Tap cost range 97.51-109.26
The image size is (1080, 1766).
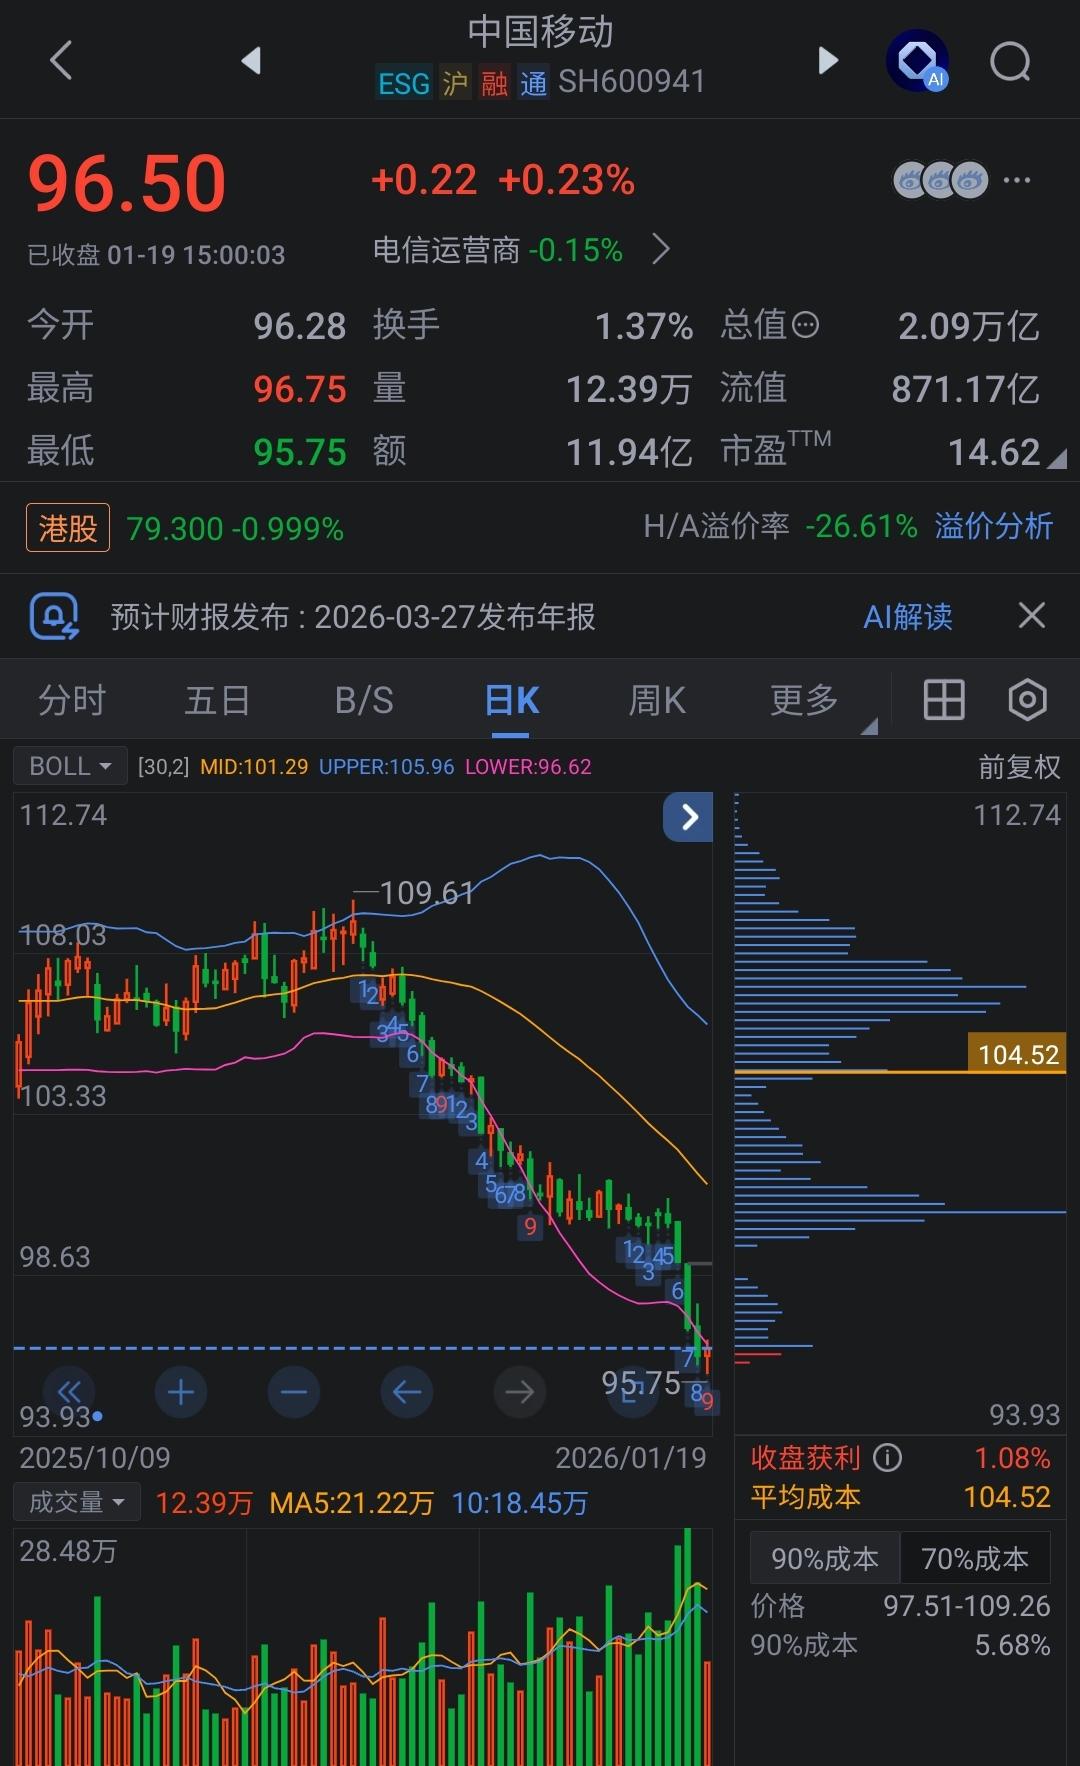click(967, 1606)
